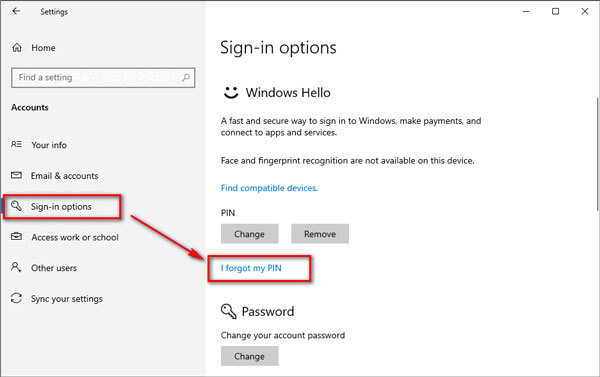Click the Sync your settings arrows icon

16,298
